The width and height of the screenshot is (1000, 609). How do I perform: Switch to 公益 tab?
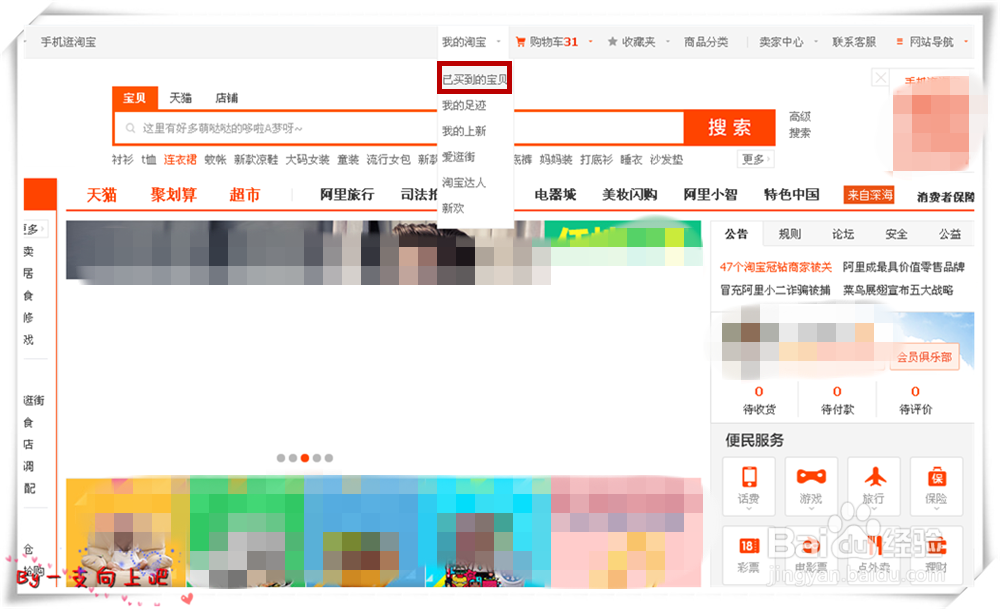tap(950, 234)
